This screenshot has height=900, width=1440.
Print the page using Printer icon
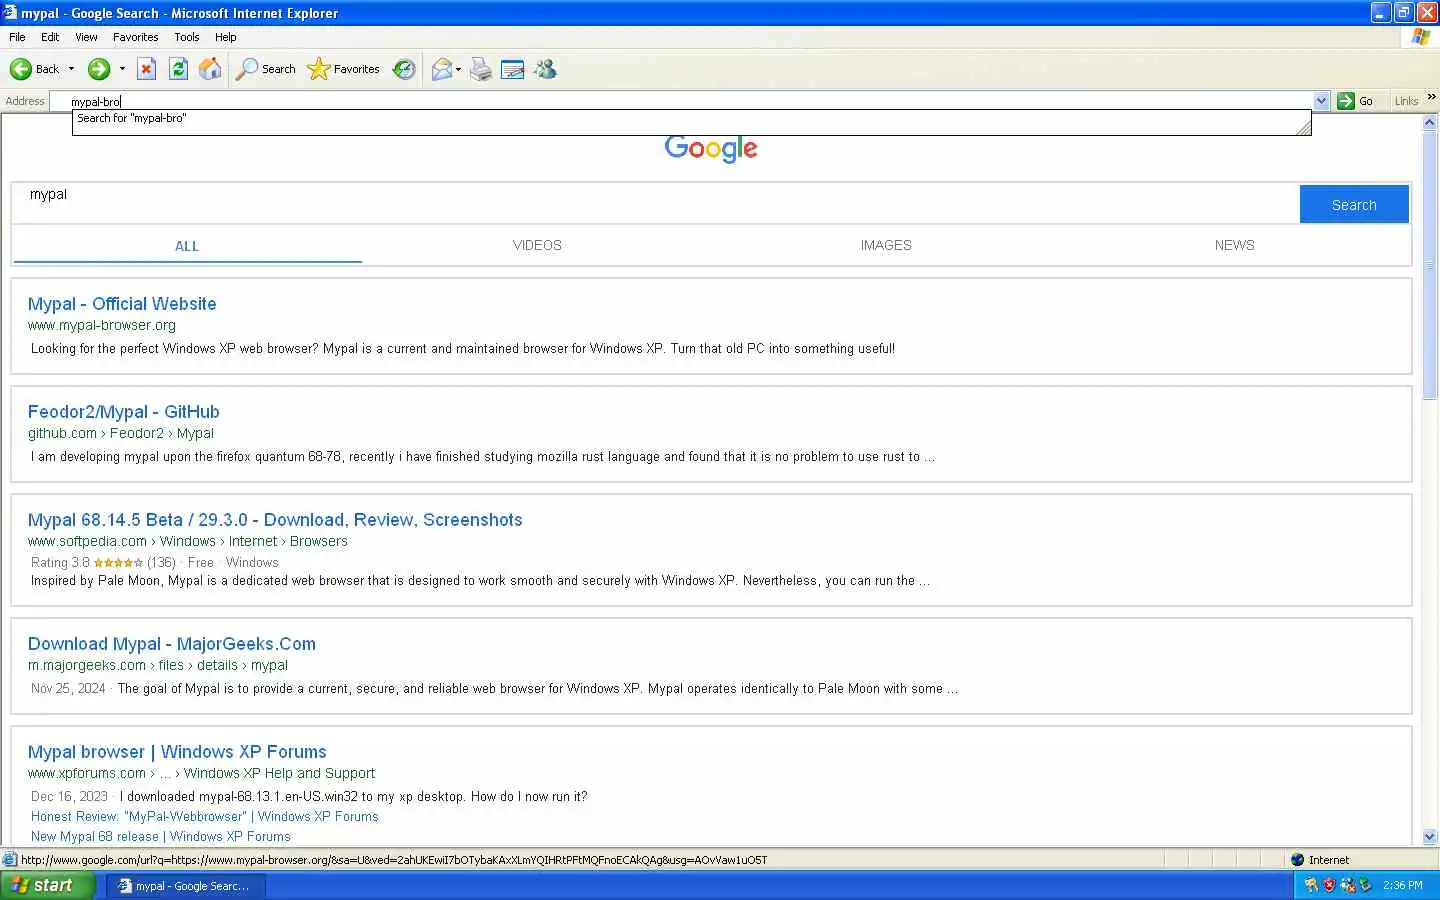(x=481, y=69)
